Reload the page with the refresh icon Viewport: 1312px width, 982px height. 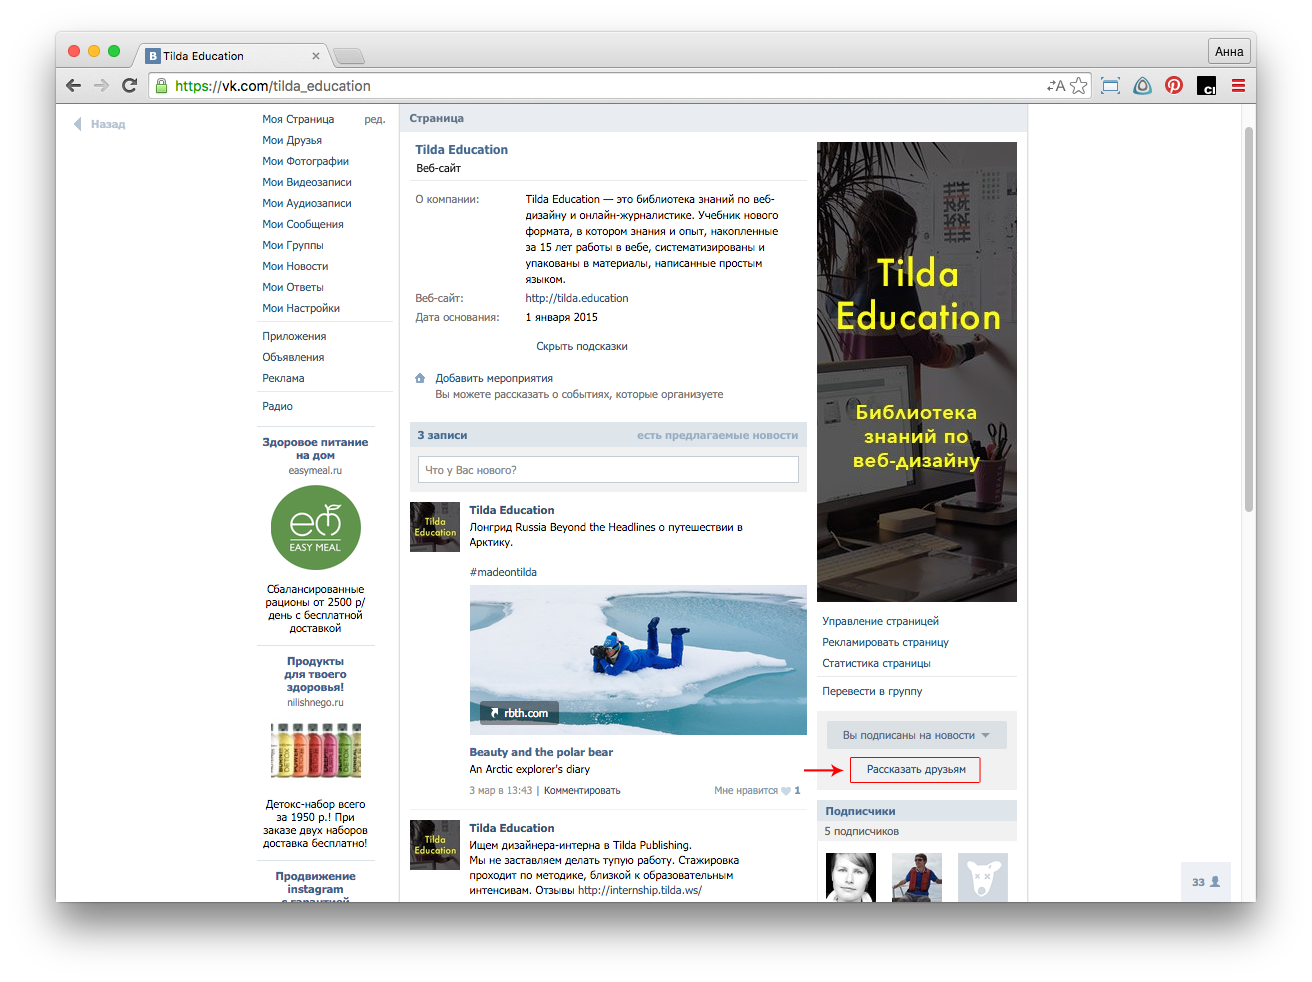[x=129, y=86]
